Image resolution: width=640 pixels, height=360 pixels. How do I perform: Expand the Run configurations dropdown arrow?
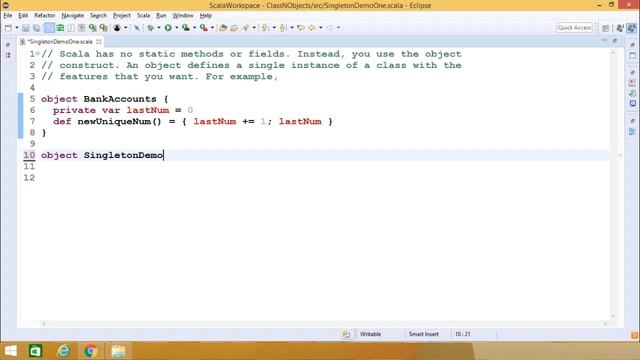176,28
